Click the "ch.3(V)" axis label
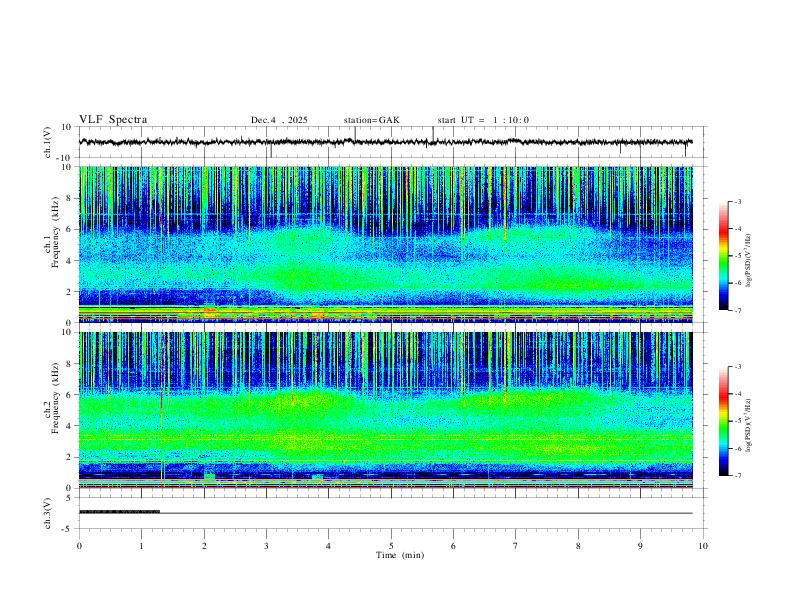The width and height of the screenshot is (792, 612). tap(48, 514)
